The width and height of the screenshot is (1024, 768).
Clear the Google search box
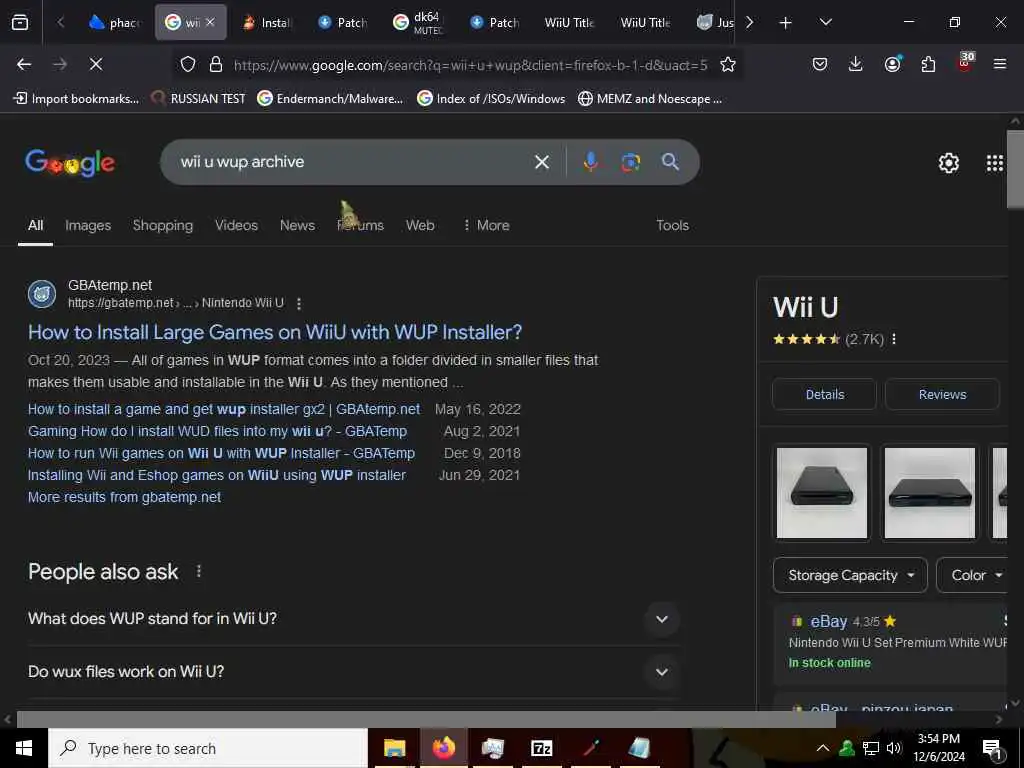pos(541,162)
